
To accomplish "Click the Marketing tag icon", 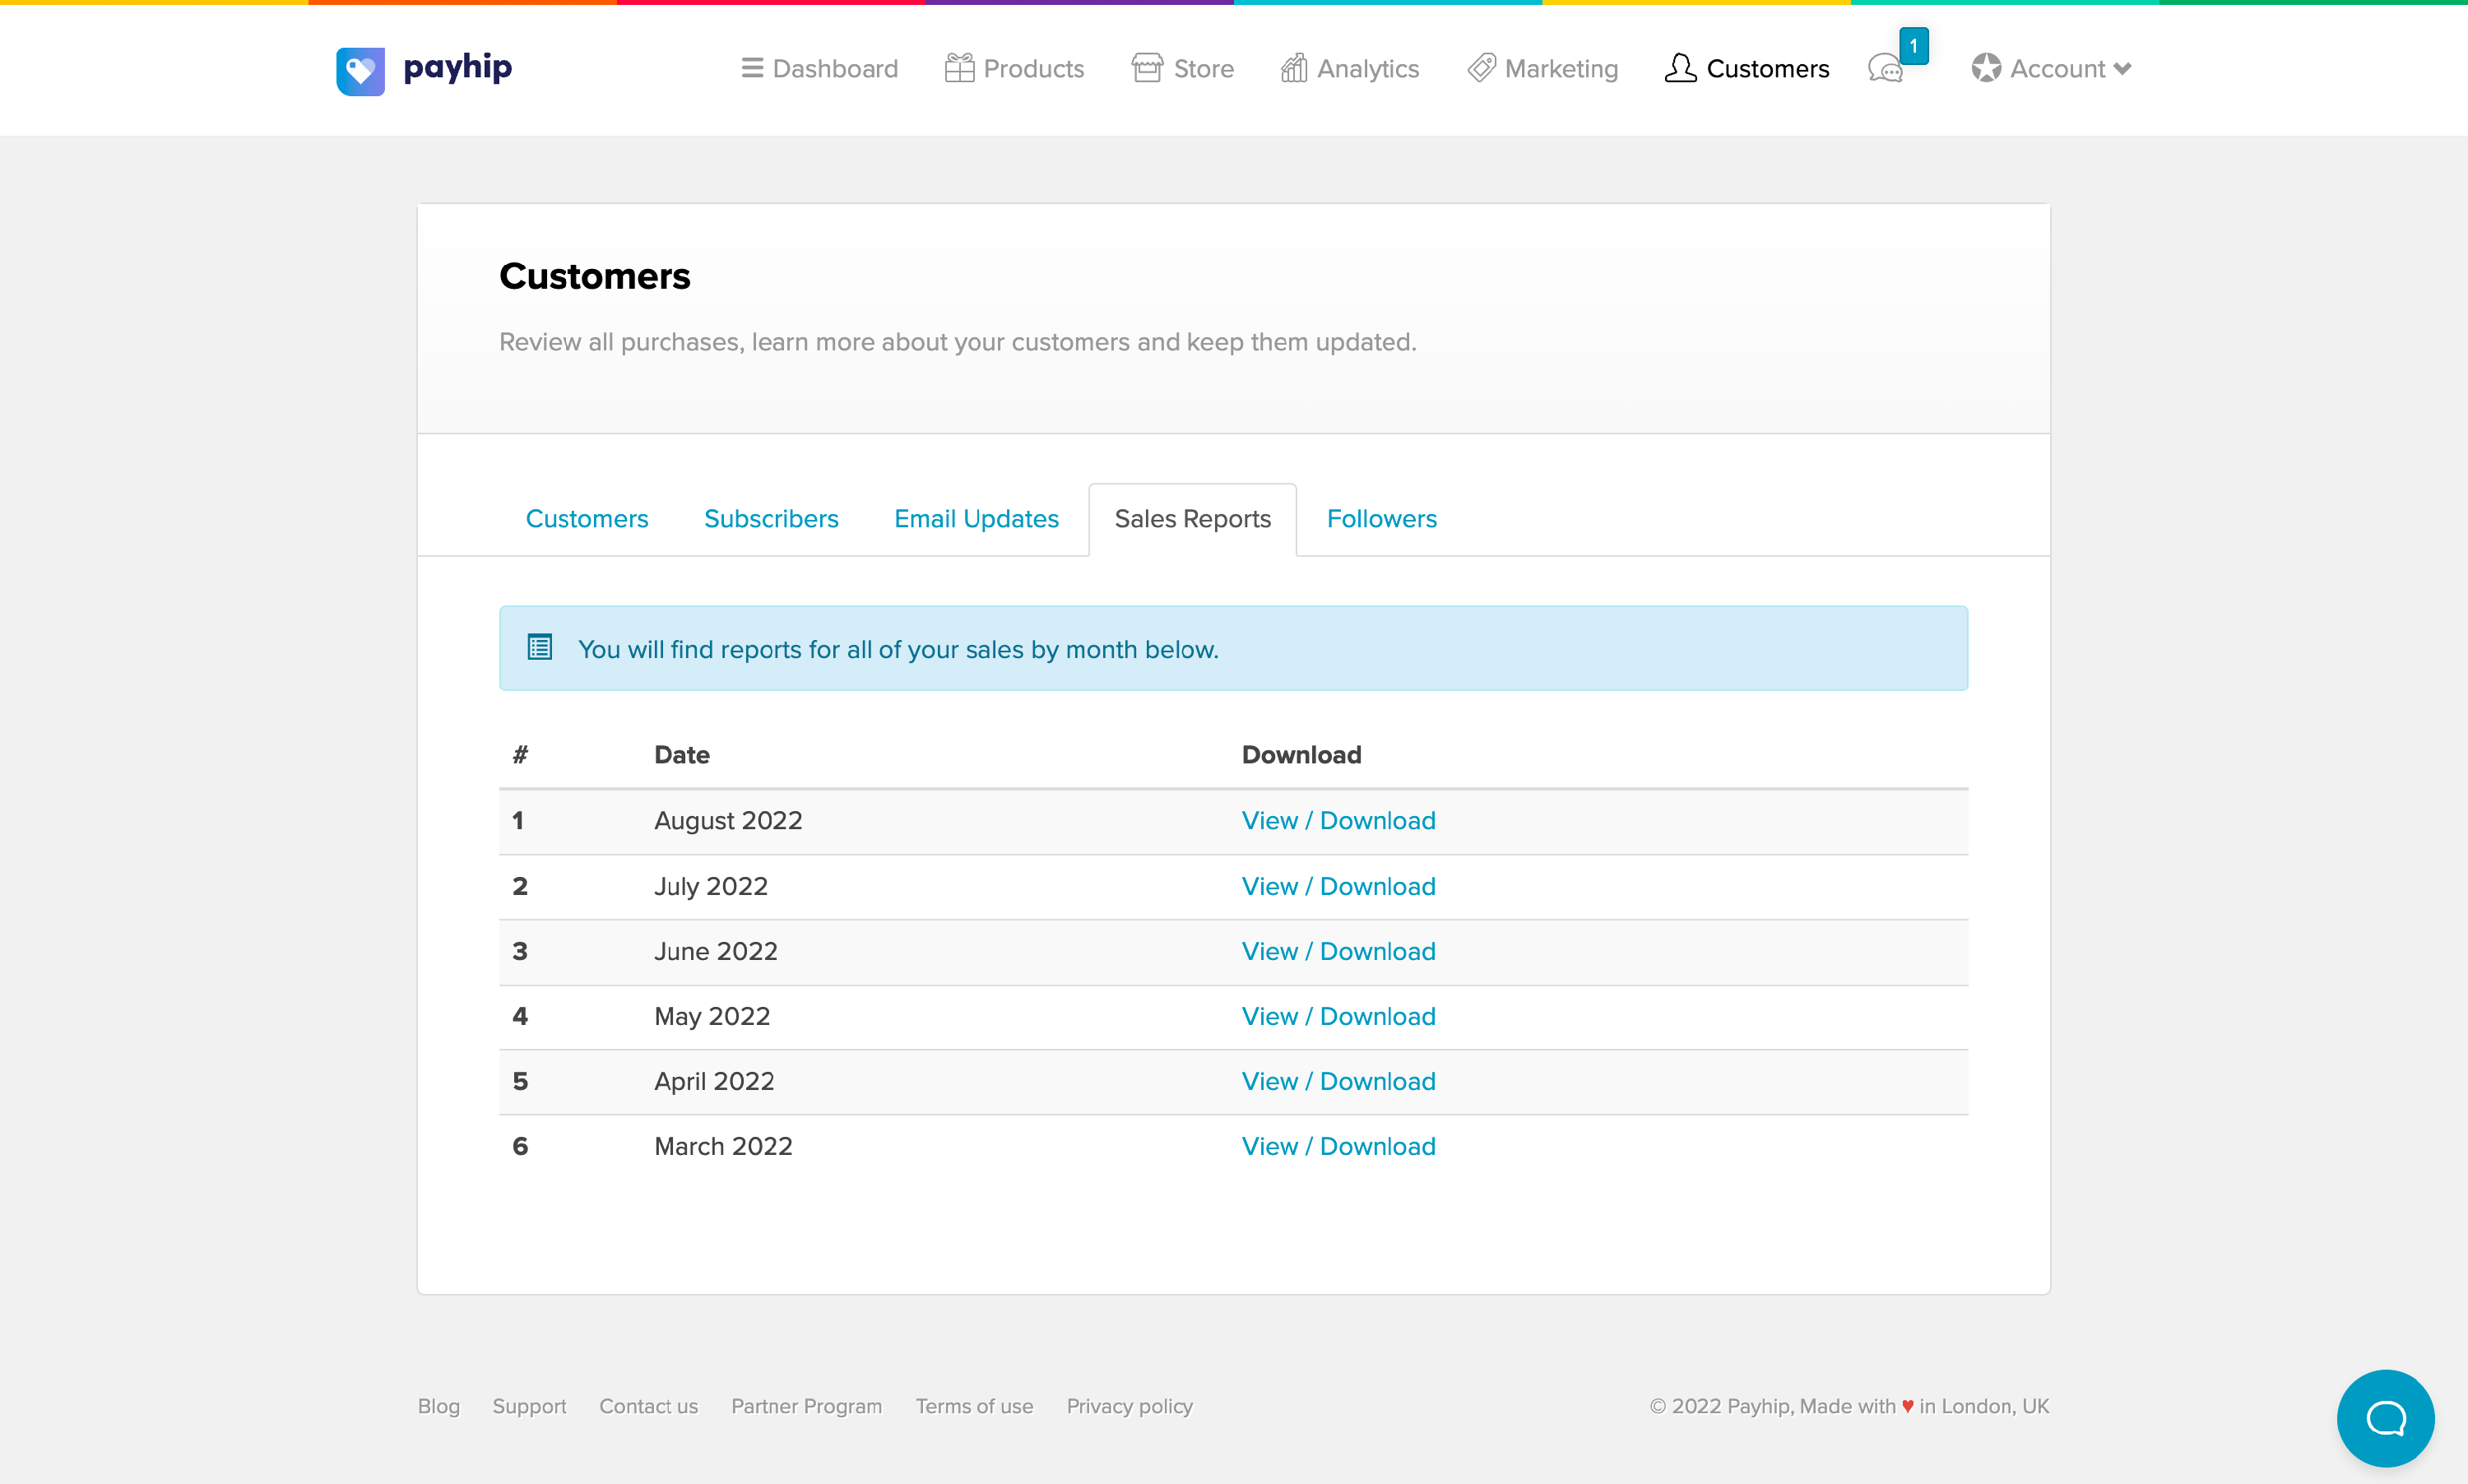I will (x=1481, y=67).
